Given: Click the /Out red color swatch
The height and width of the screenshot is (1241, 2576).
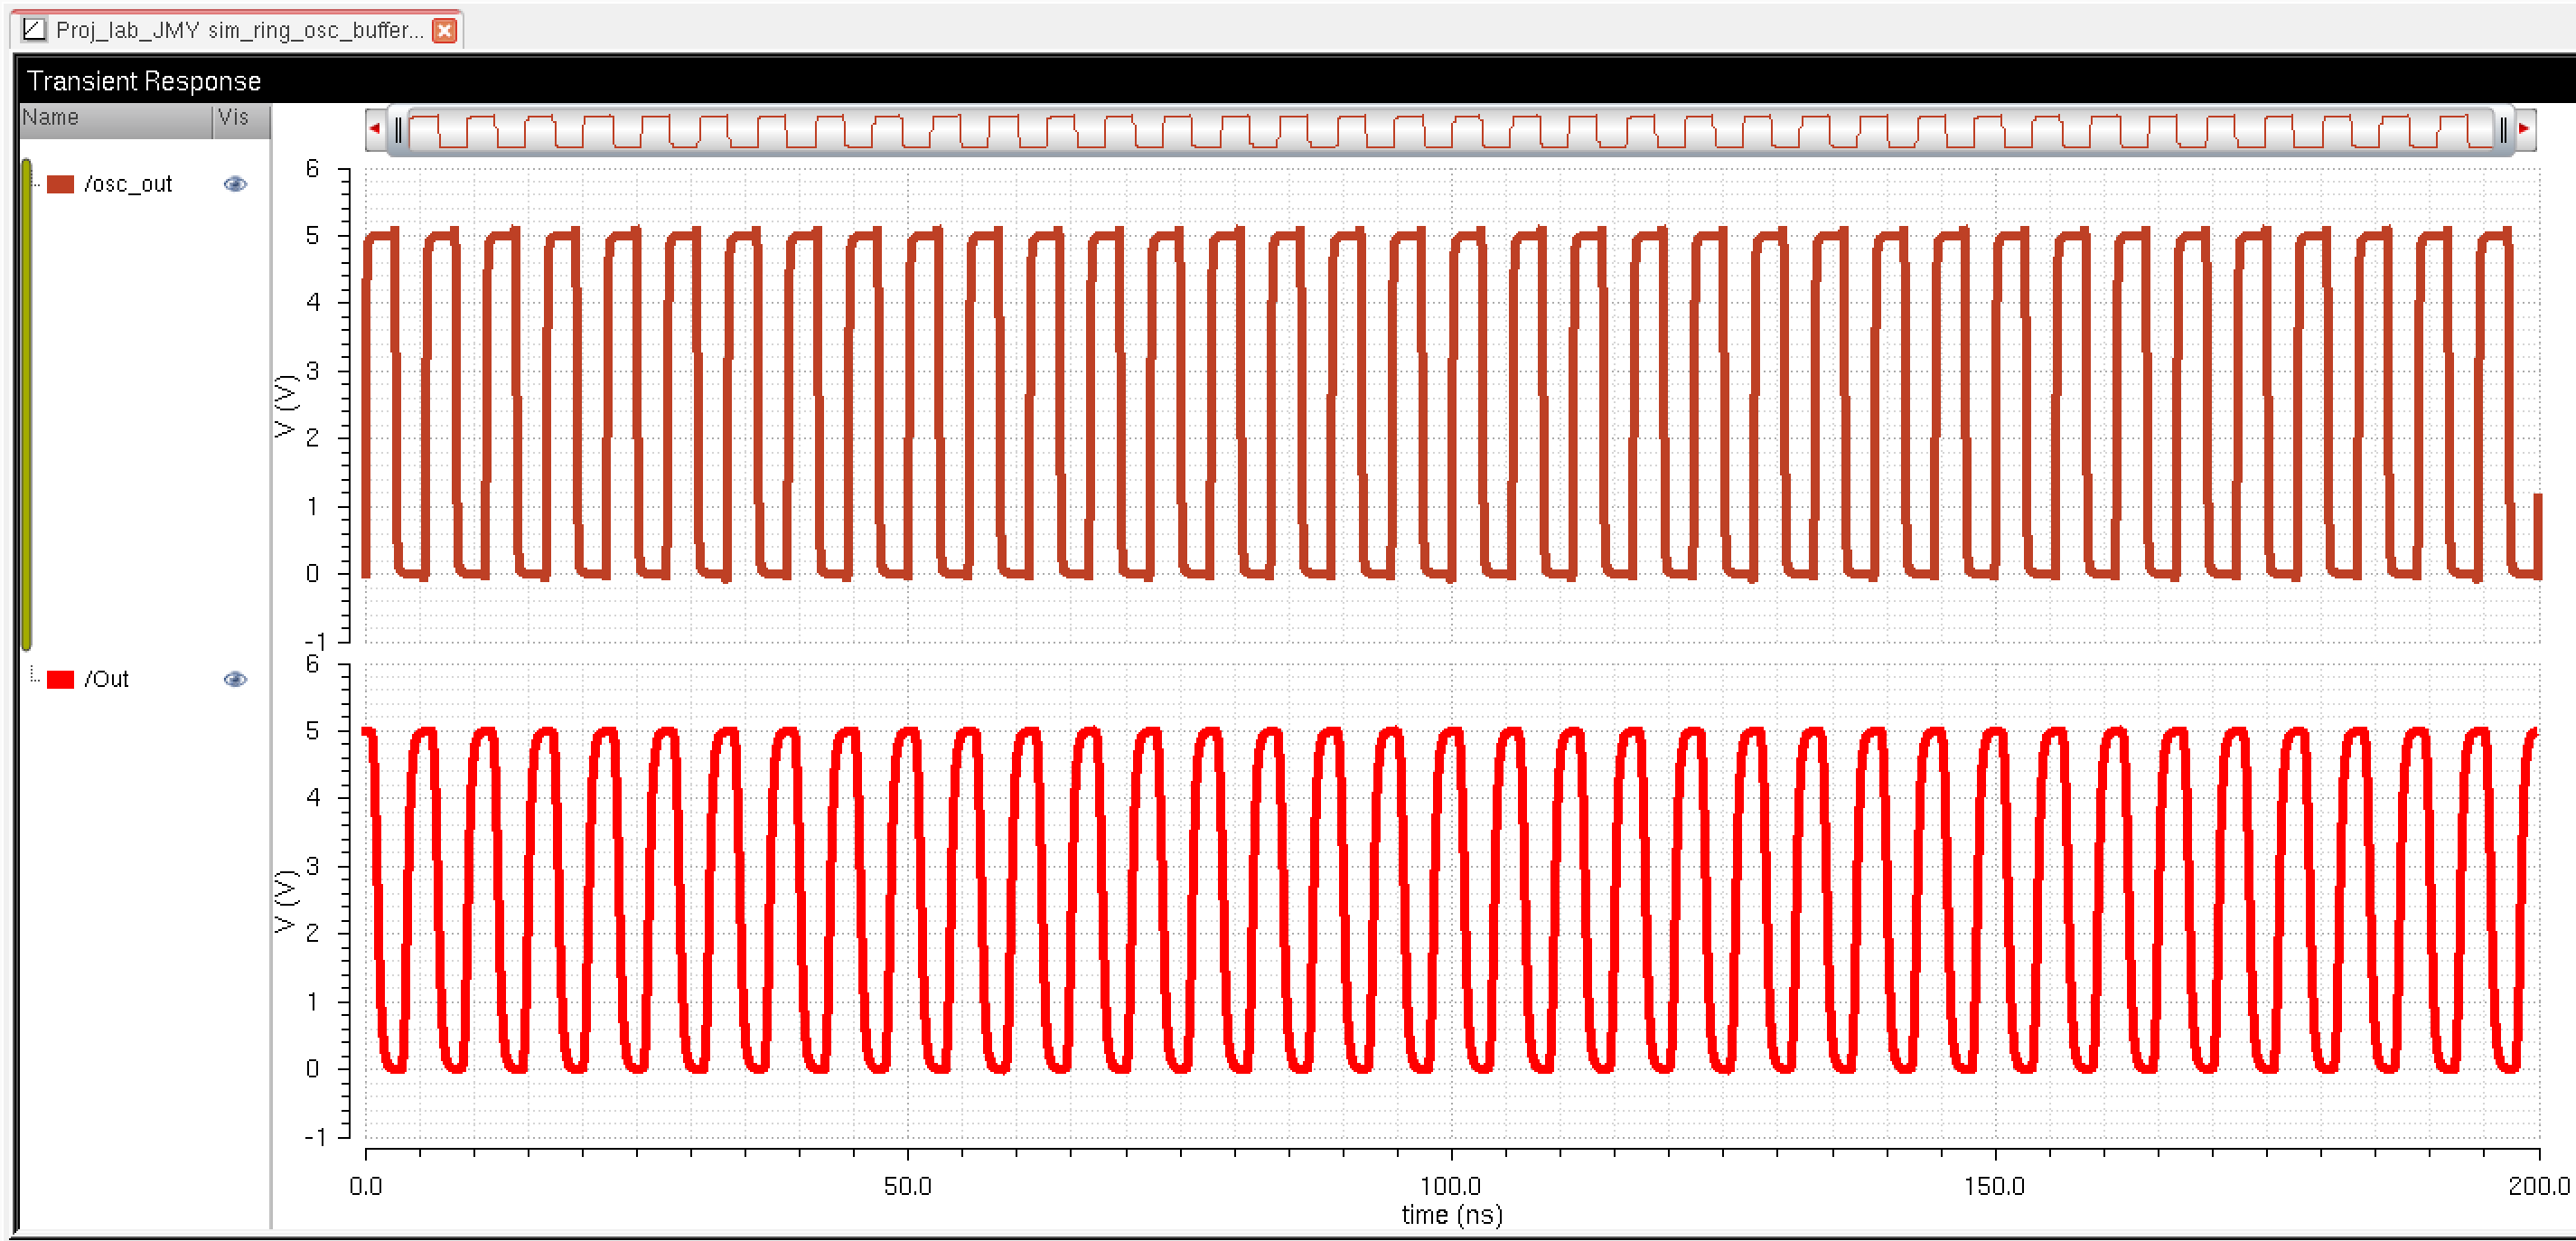Looking at the screenshot, I should tap(61, 679).
